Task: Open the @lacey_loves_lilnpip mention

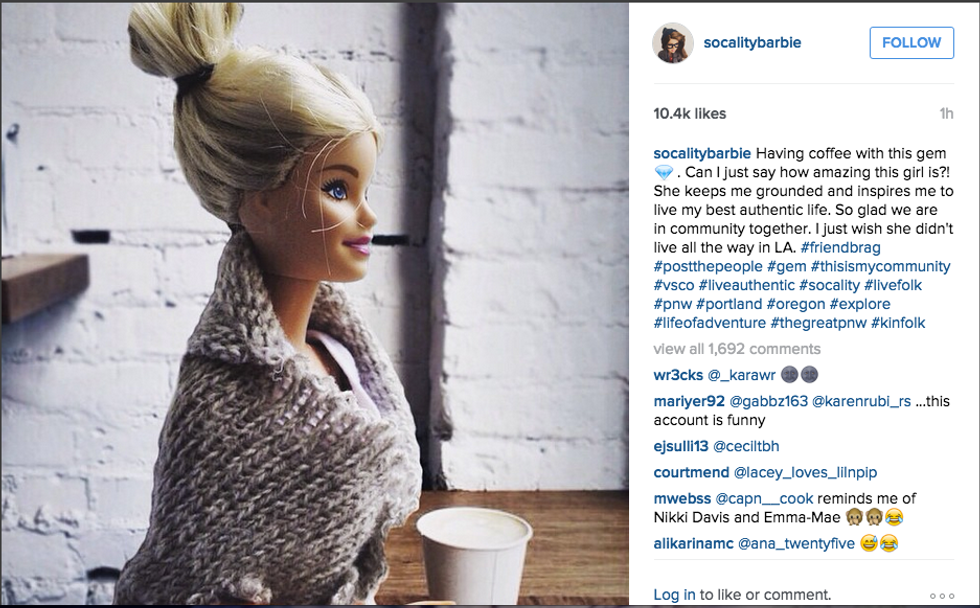Action: [x=806, y=472]
